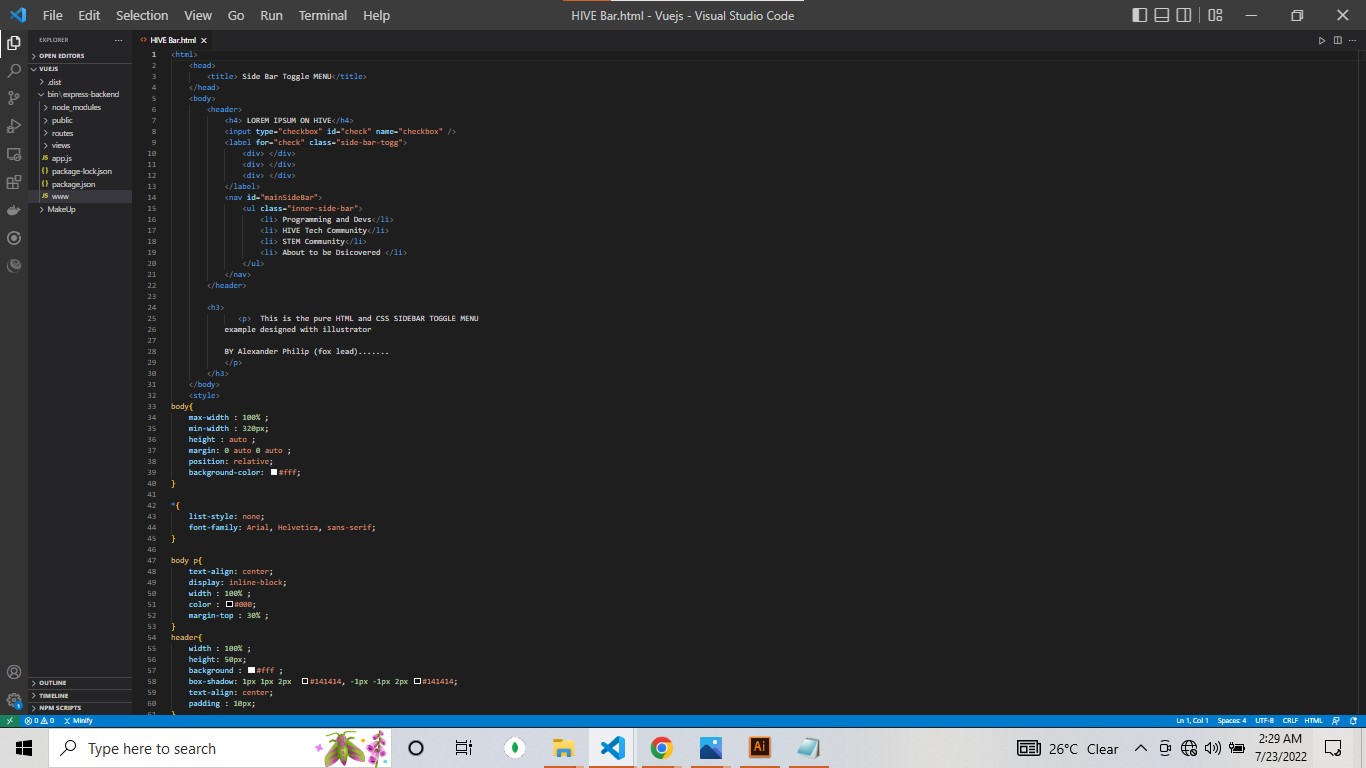Image resolution: width=1366 pixels, height=768 pixels.
Task: Open the Remote Explorer view
Action: (x=14, y=154)
